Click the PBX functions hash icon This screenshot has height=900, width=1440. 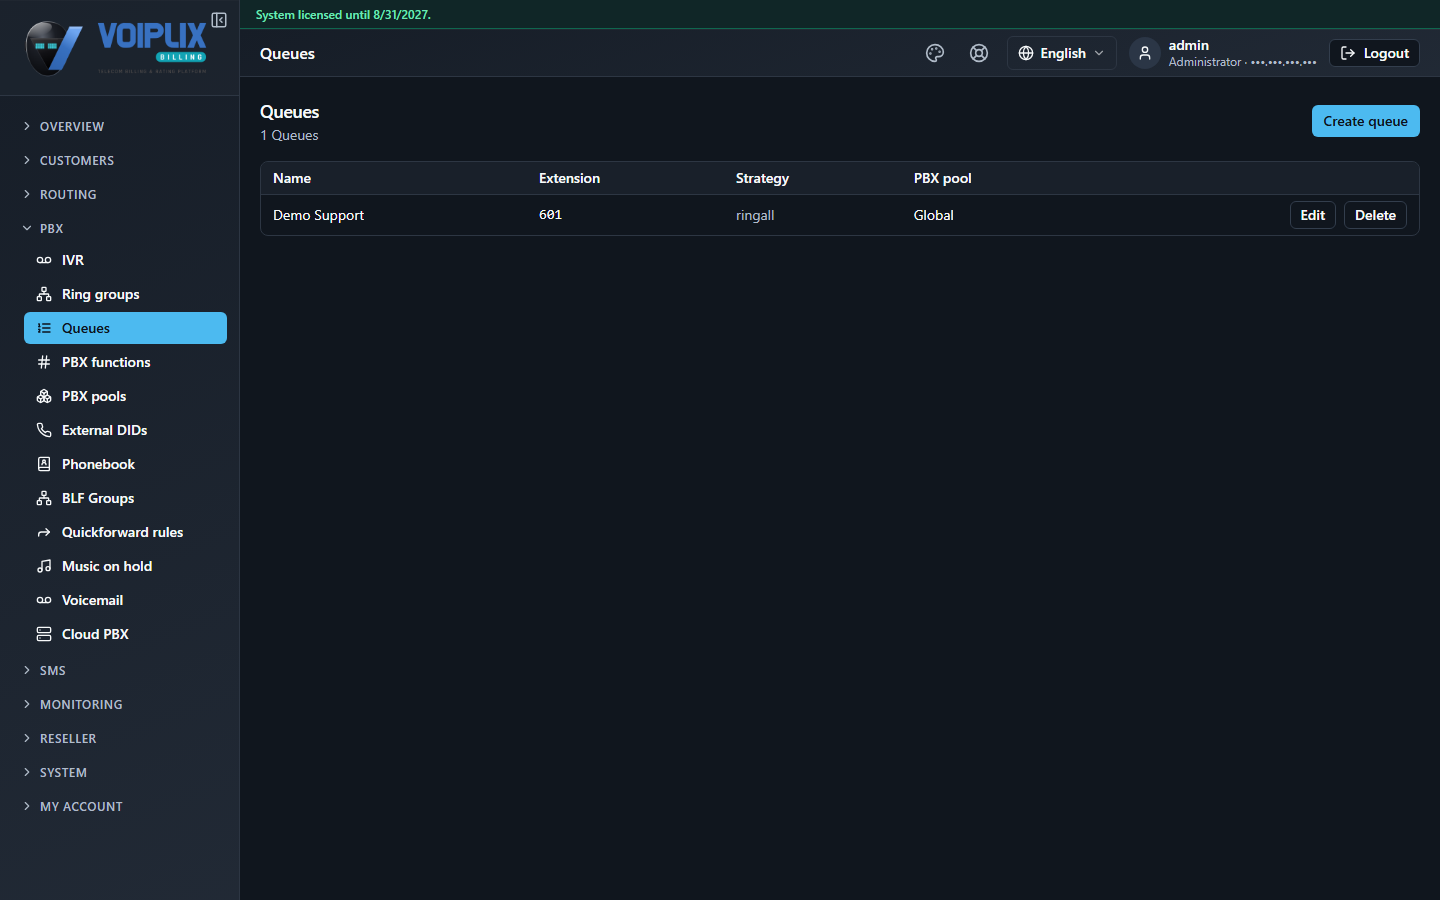tap(44, 362)
